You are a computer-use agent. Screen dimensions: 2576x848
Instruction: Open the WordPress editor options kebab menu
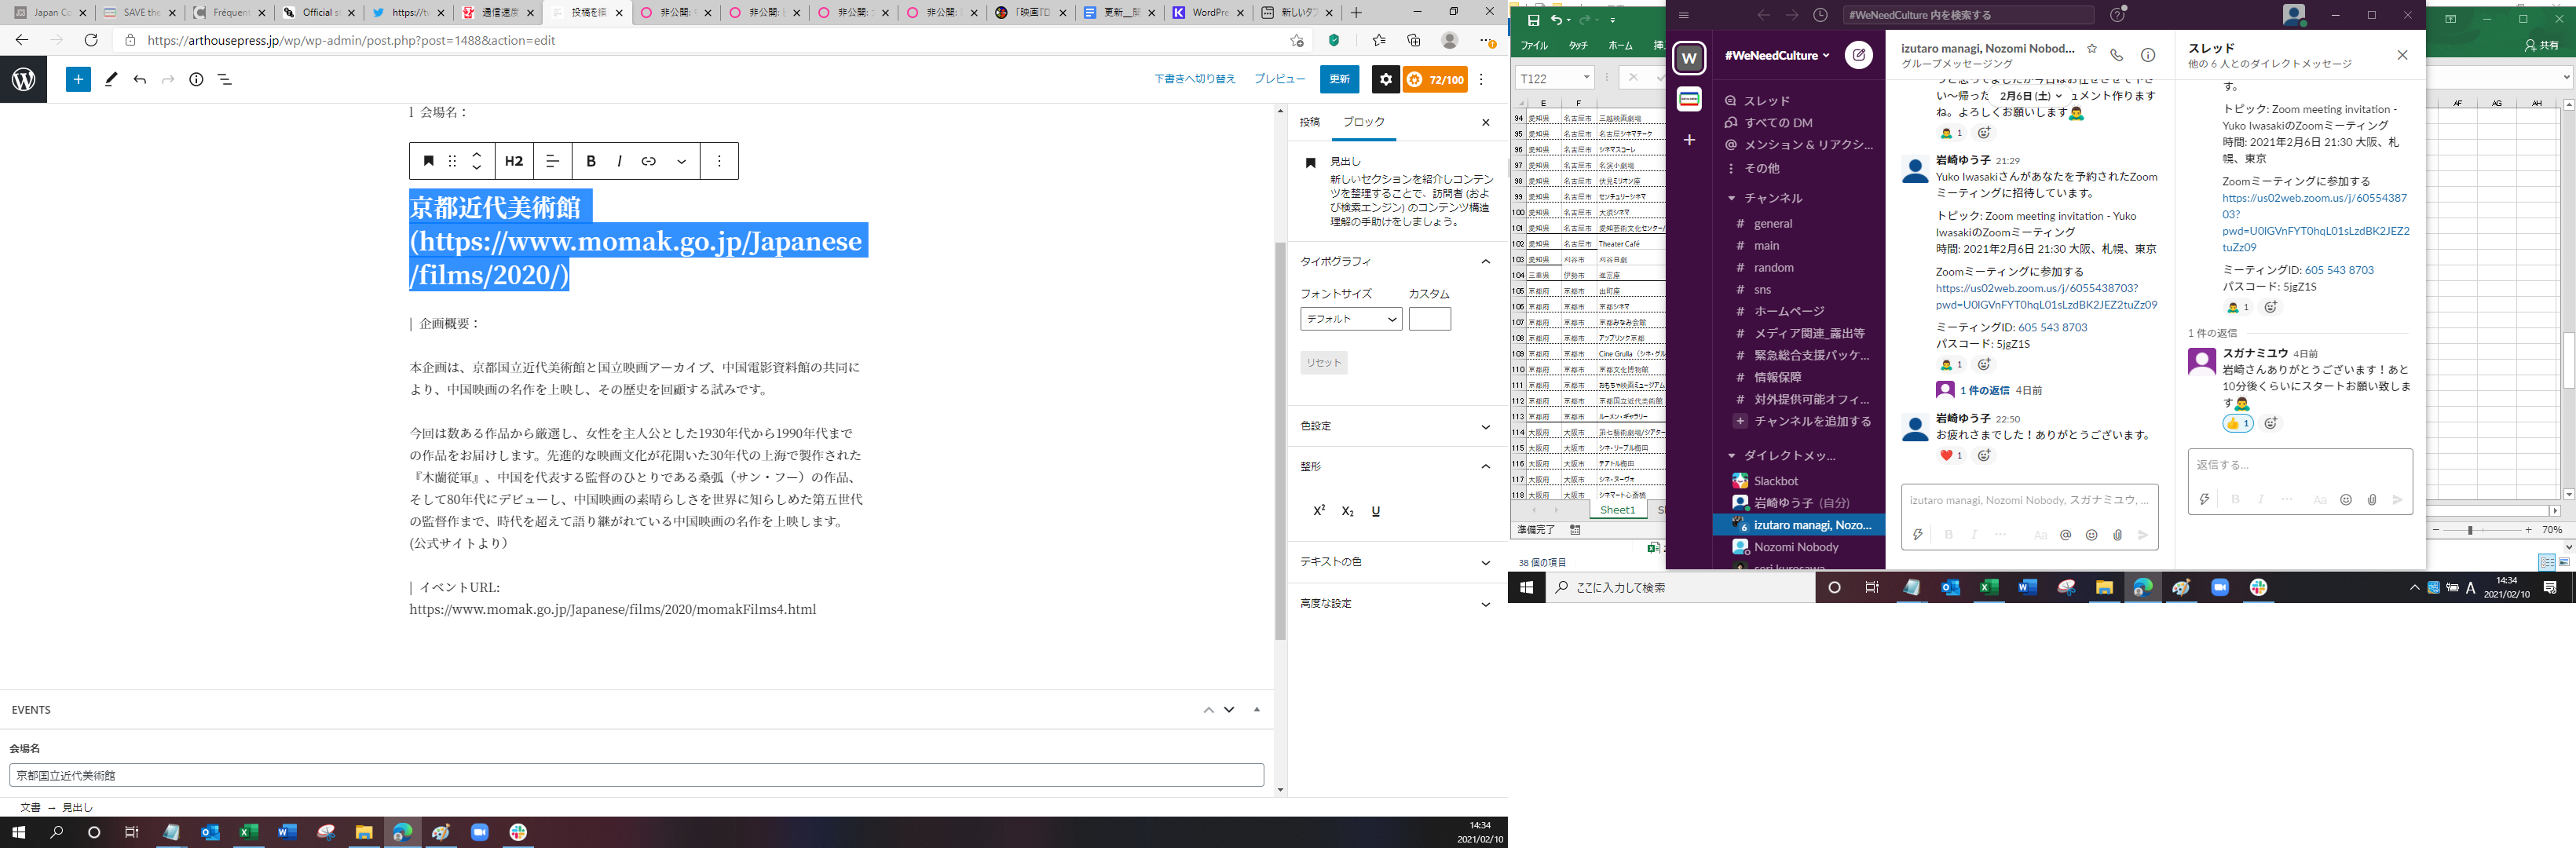(x=1481, y=79)
